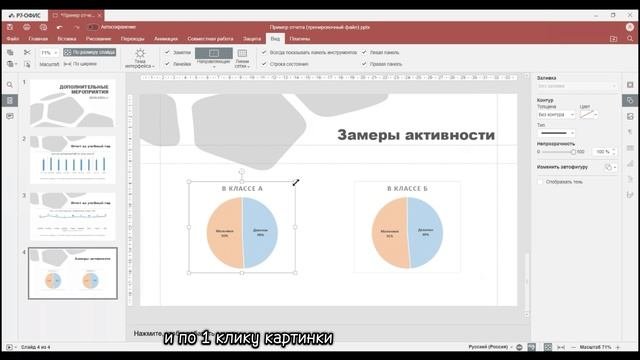Switch to the Анимация tab

pyautogui.click(x=166, y=39)
